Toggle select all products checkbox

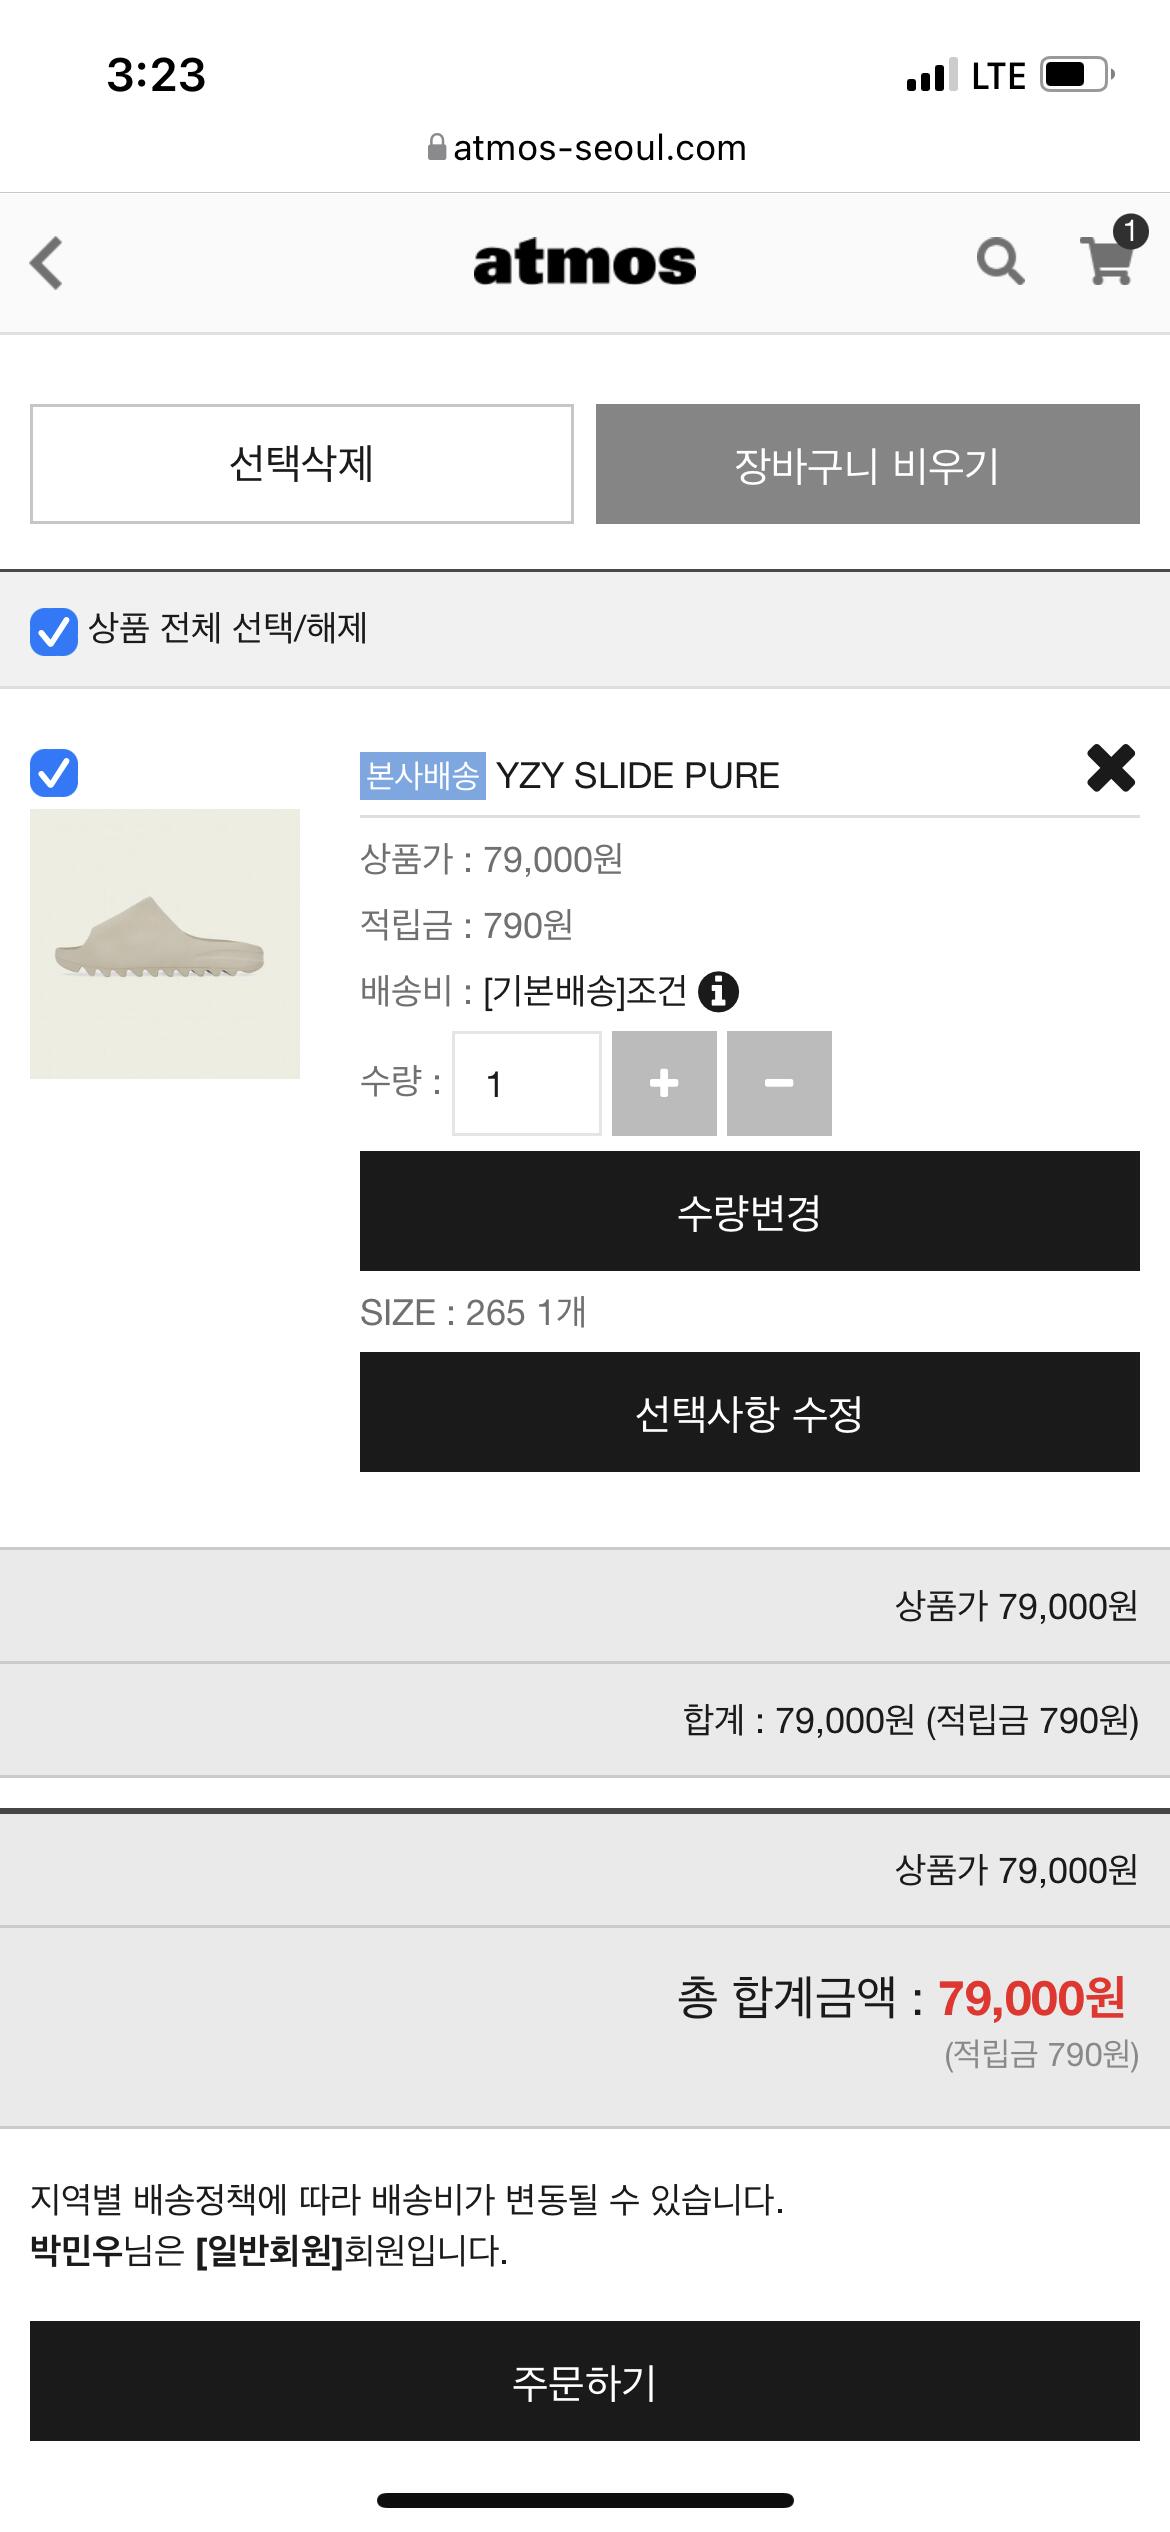click(x=54, y=631)
